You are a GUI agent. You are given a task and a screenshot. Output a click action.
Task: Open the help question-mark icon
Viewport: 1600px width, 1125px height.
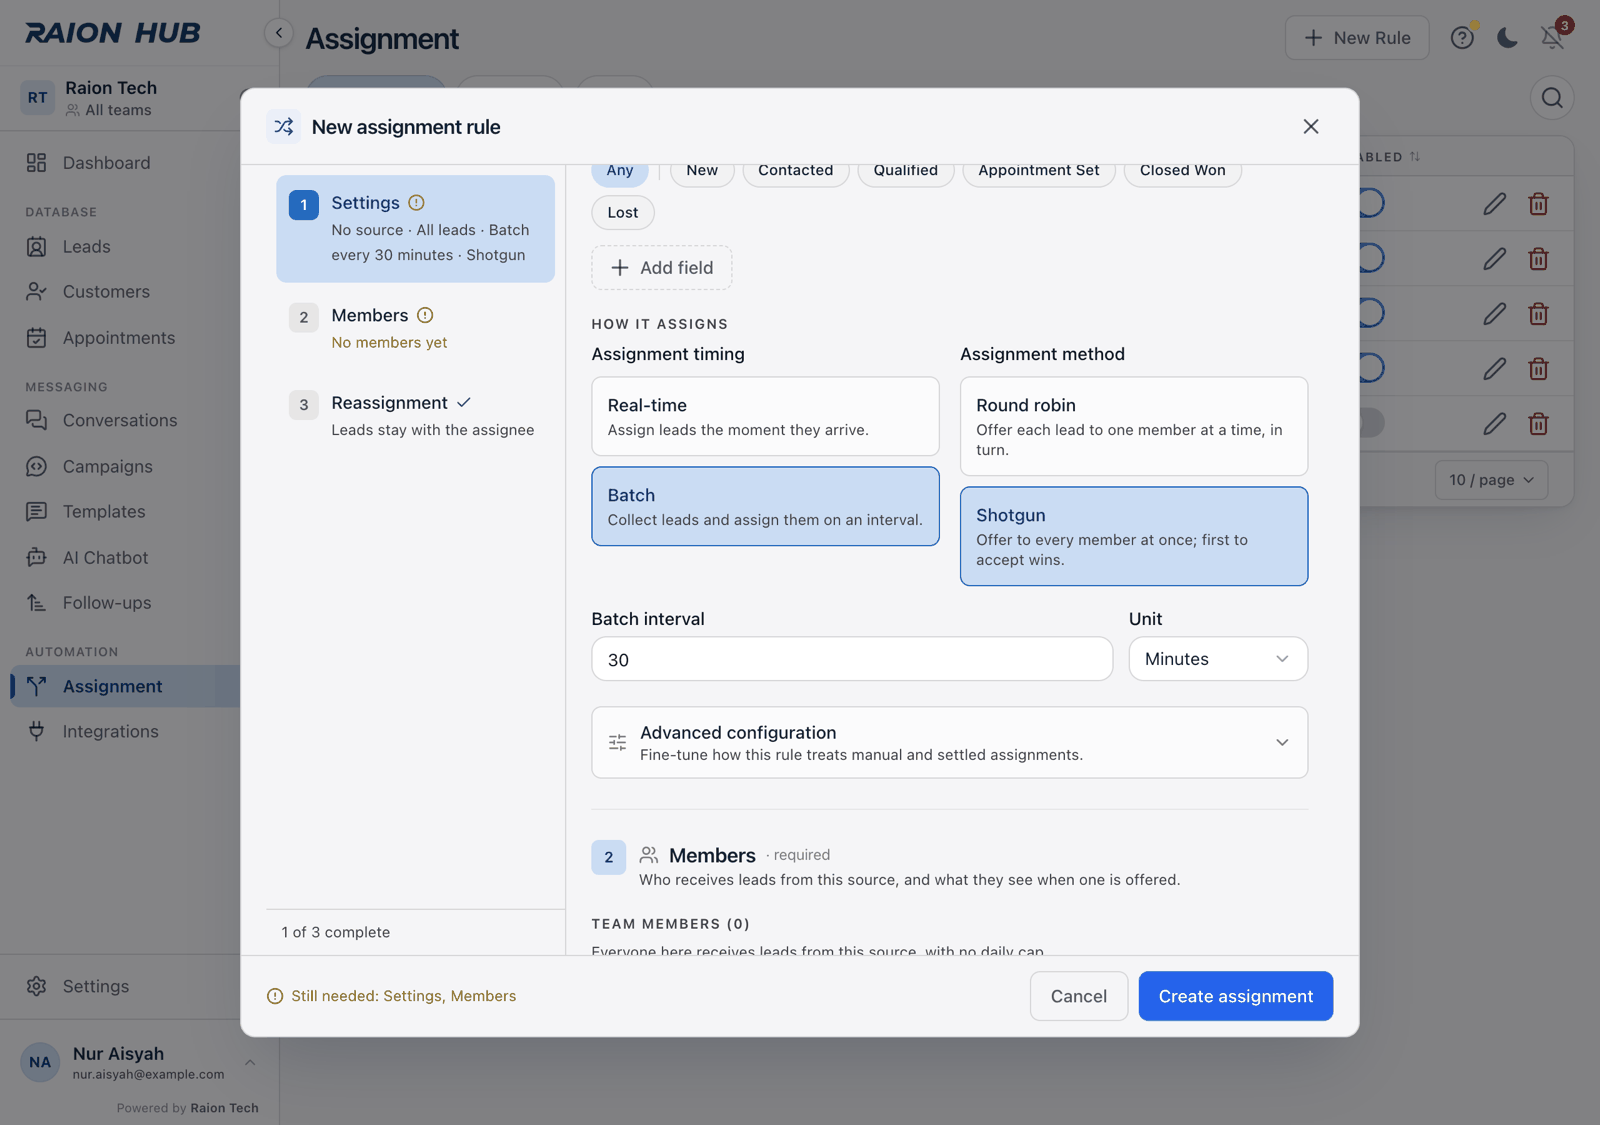[x=1462, y=38]
